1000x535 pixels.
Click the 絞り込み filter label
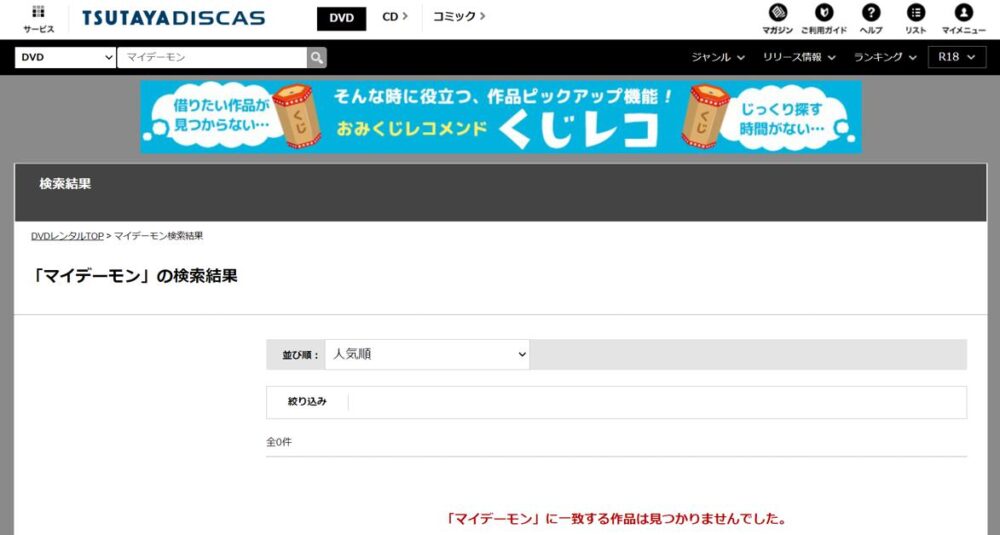tap(307, 402)
